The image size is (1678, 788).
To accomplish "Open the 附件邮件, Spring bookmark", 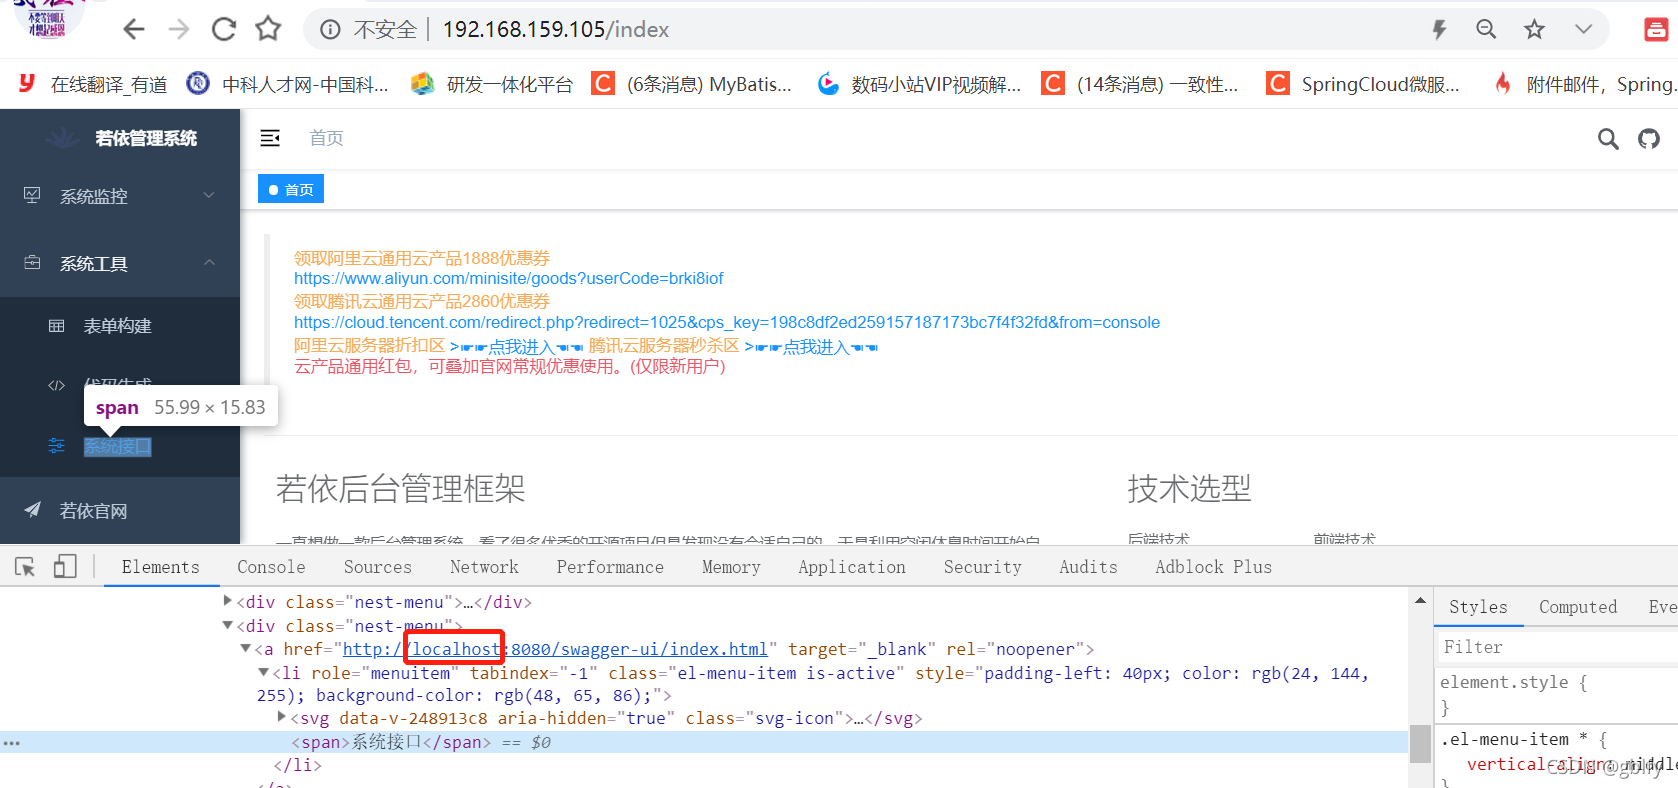I will (x=1585, y=85).
